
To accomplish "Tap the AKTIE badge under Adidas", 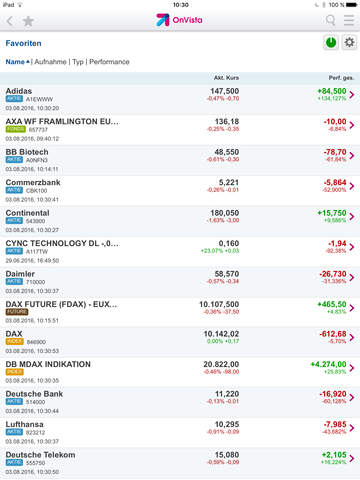I will [x=14, y=99].
